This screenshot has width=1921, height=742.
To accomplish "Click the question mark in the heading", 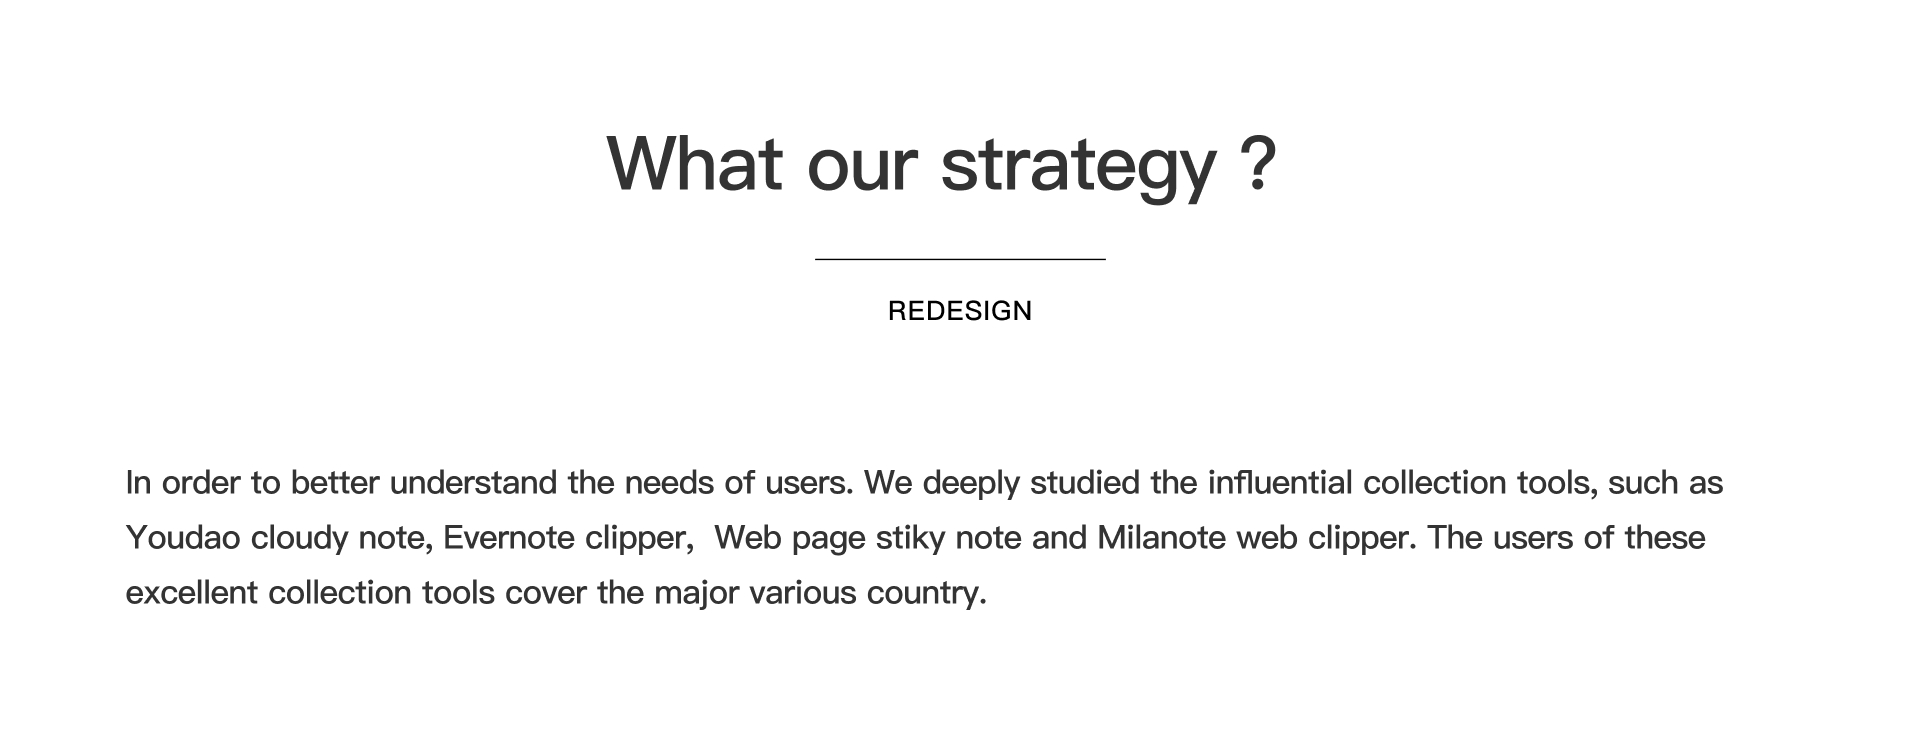I will pyautogui.click(x=1262, y=164).
